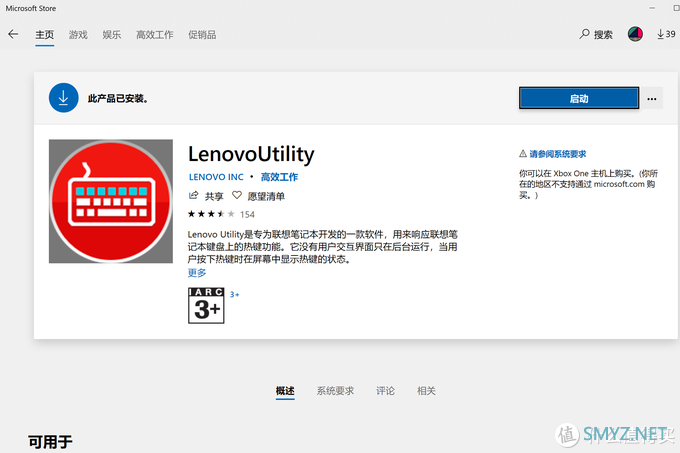Click the LenovoUtility app title

pyautogui.click(x=251, y=154)
